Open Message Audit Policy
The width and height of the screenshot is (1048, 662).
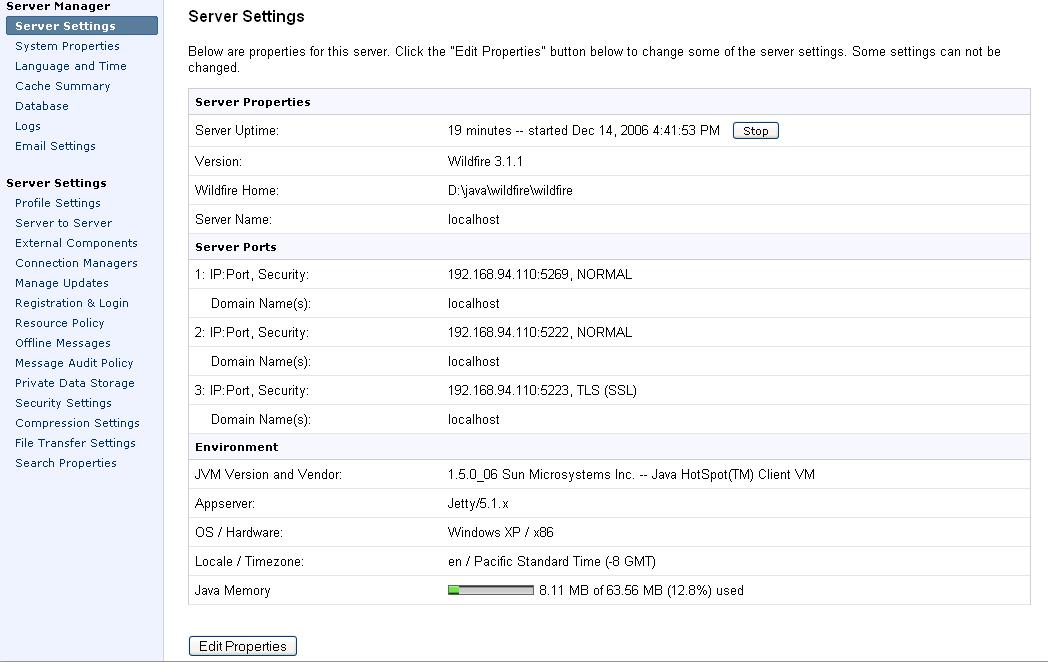point(74,363)
